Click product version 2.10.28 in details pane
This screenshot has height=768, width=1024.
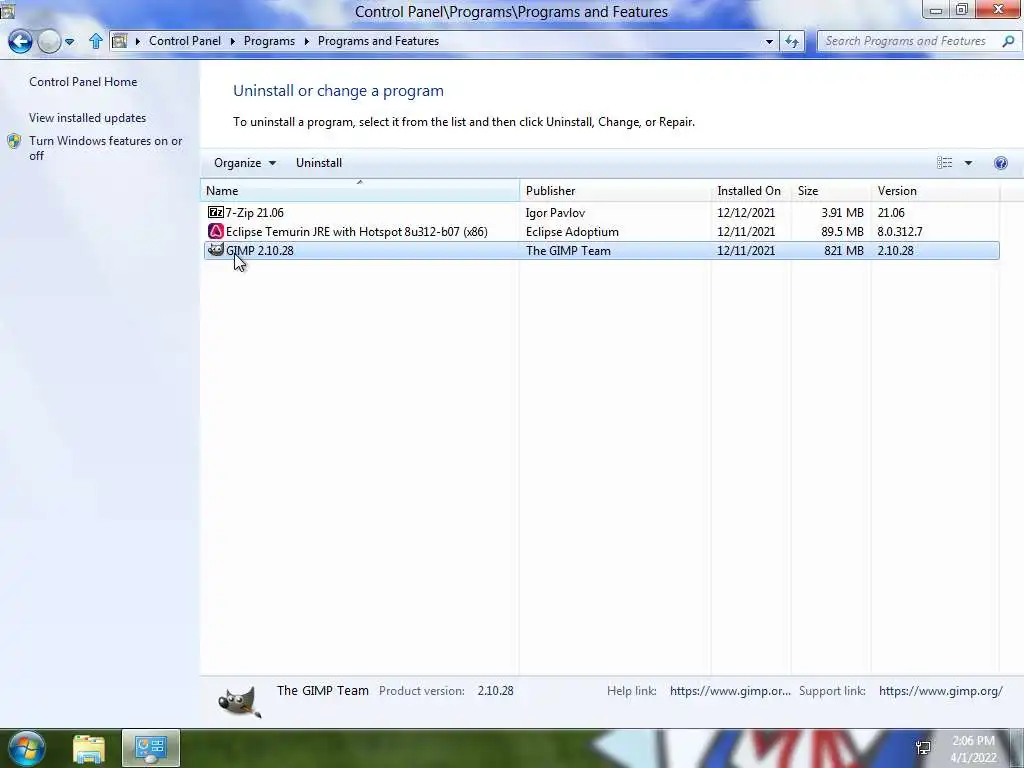(495, 690)
